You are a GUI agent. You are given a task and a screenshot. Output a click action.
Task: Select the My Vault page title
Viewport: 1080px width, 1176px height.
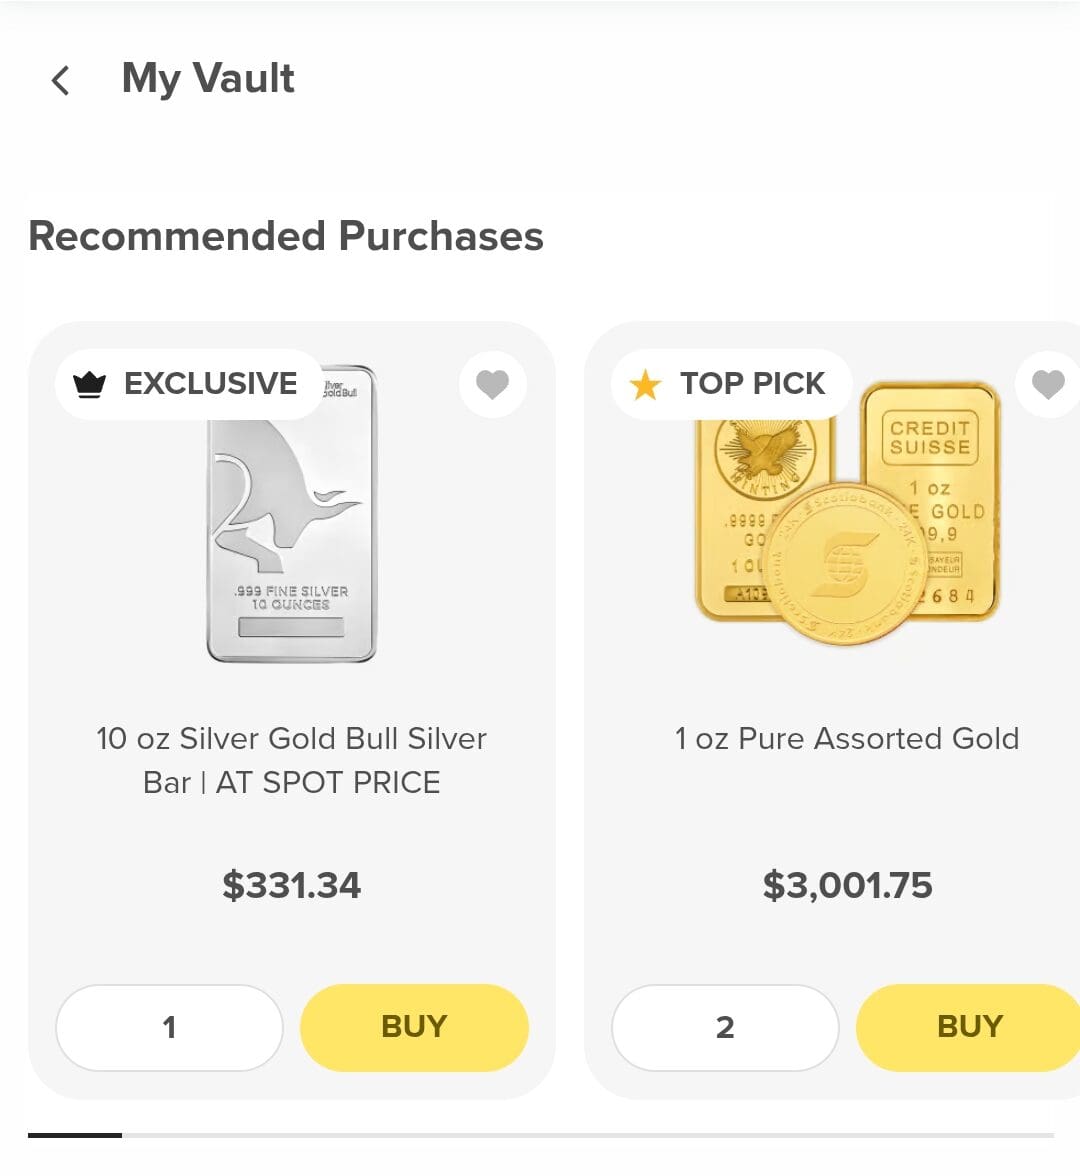pyautogui.click(x=208, y=79)
